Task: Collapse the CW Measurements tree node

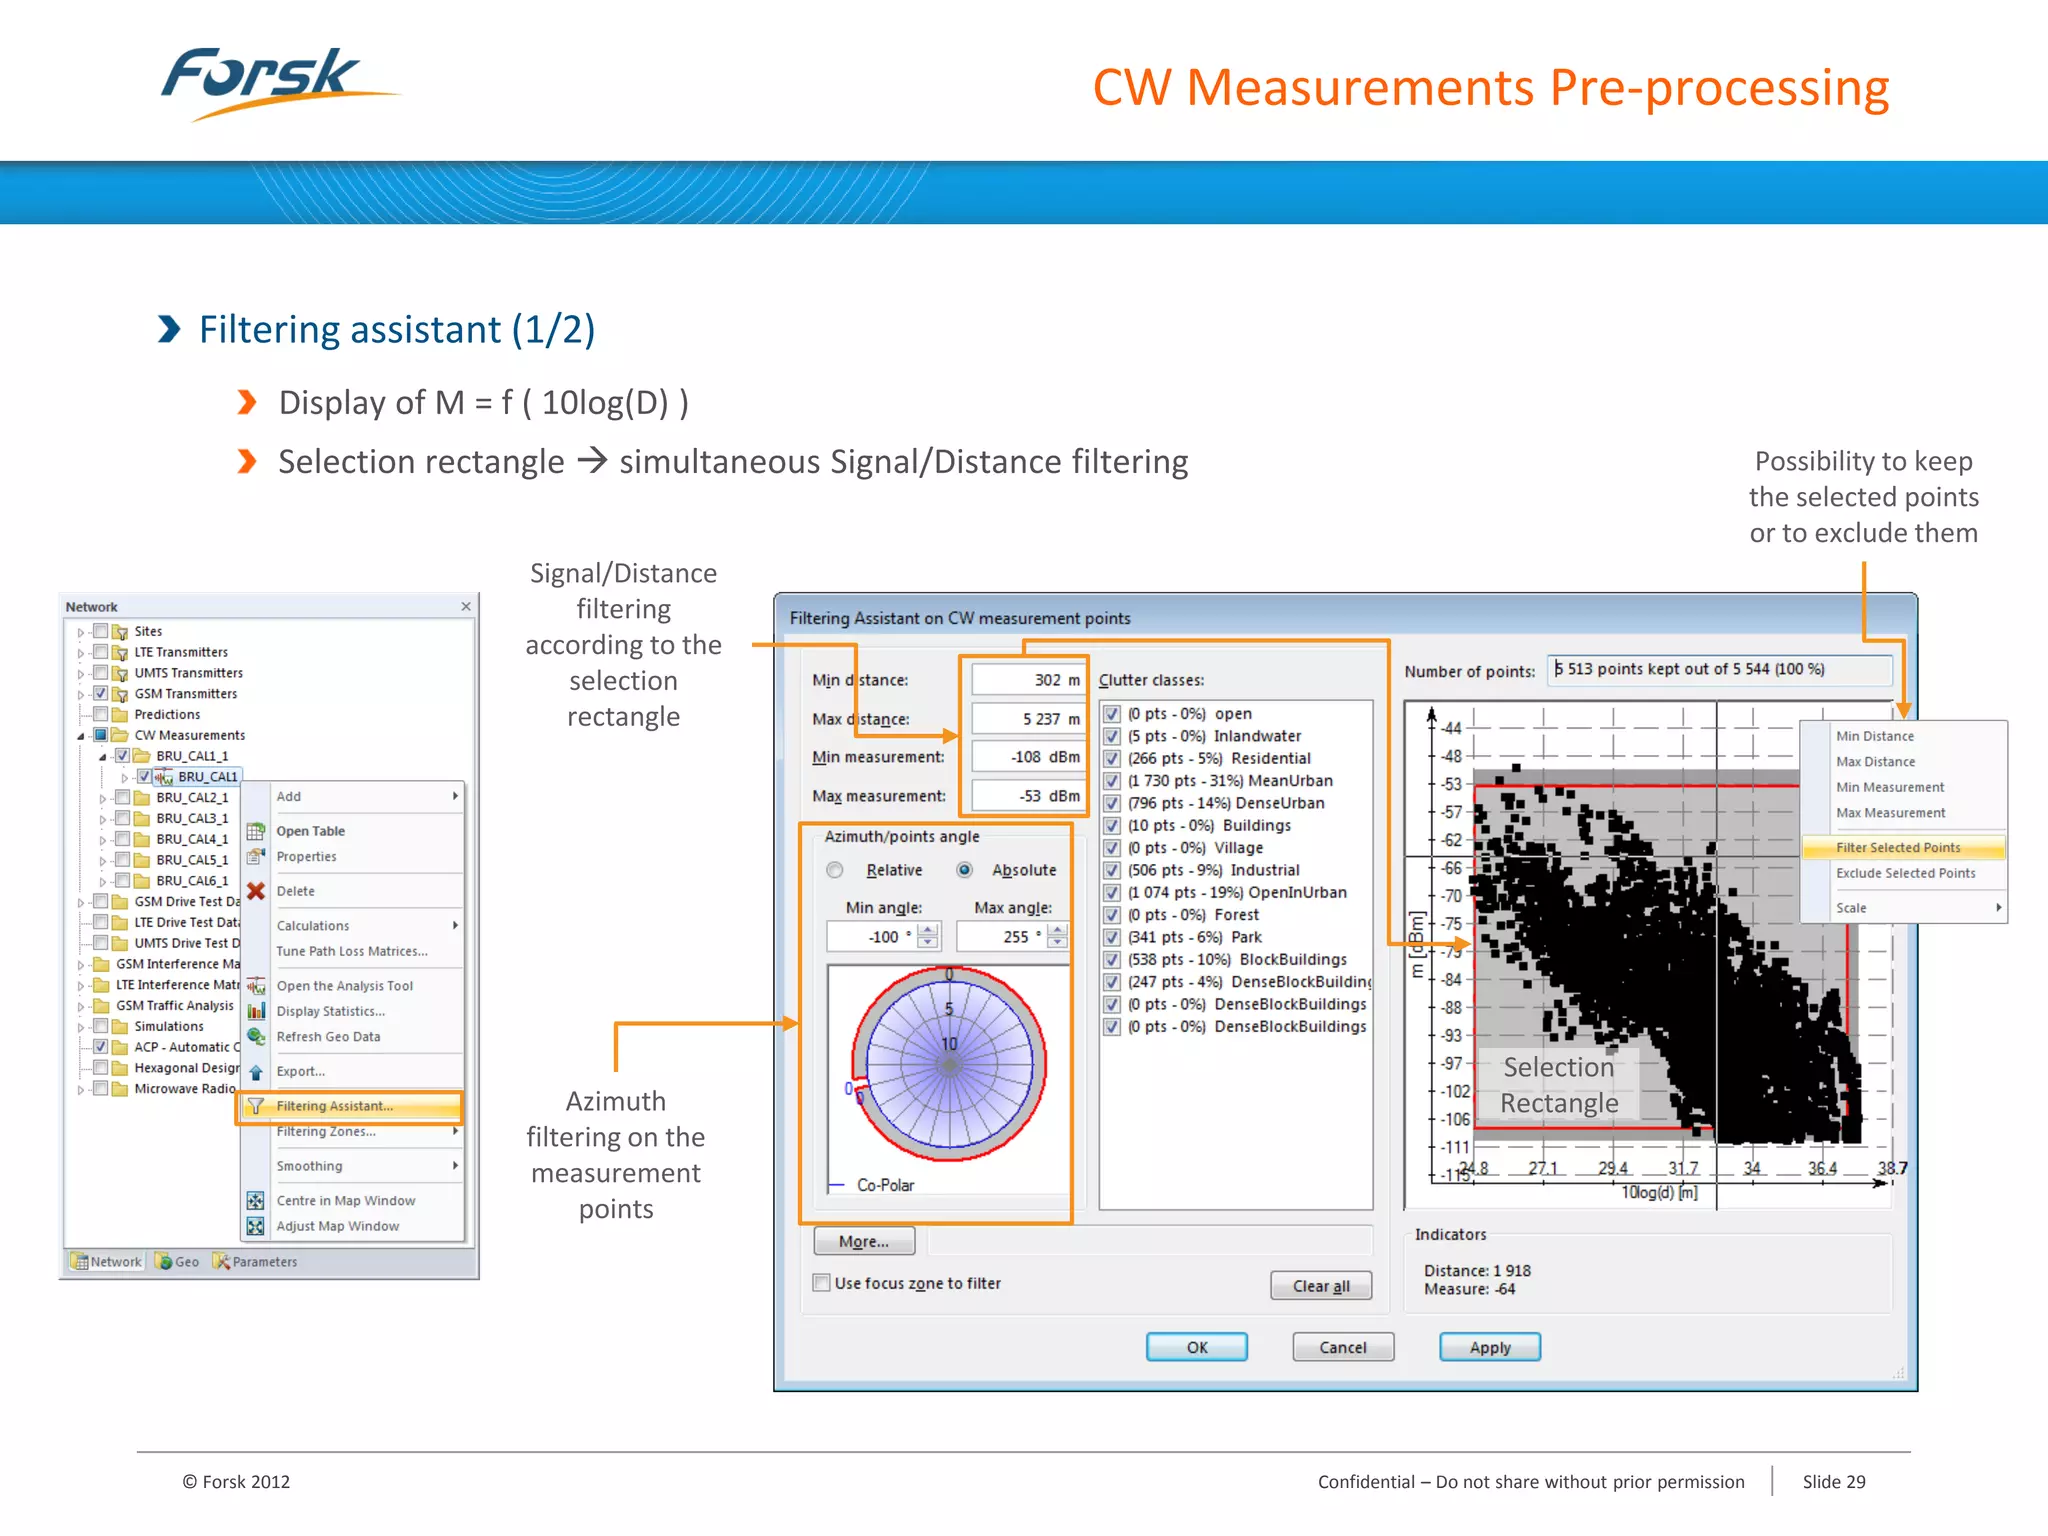Action: click(x=81, y=736)
